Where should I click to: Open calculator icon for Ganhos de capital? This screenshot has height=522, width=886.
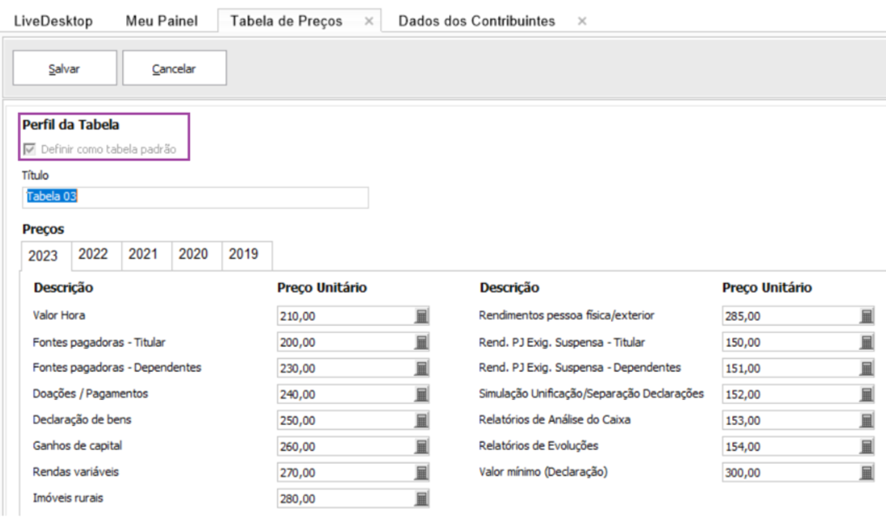422,446
